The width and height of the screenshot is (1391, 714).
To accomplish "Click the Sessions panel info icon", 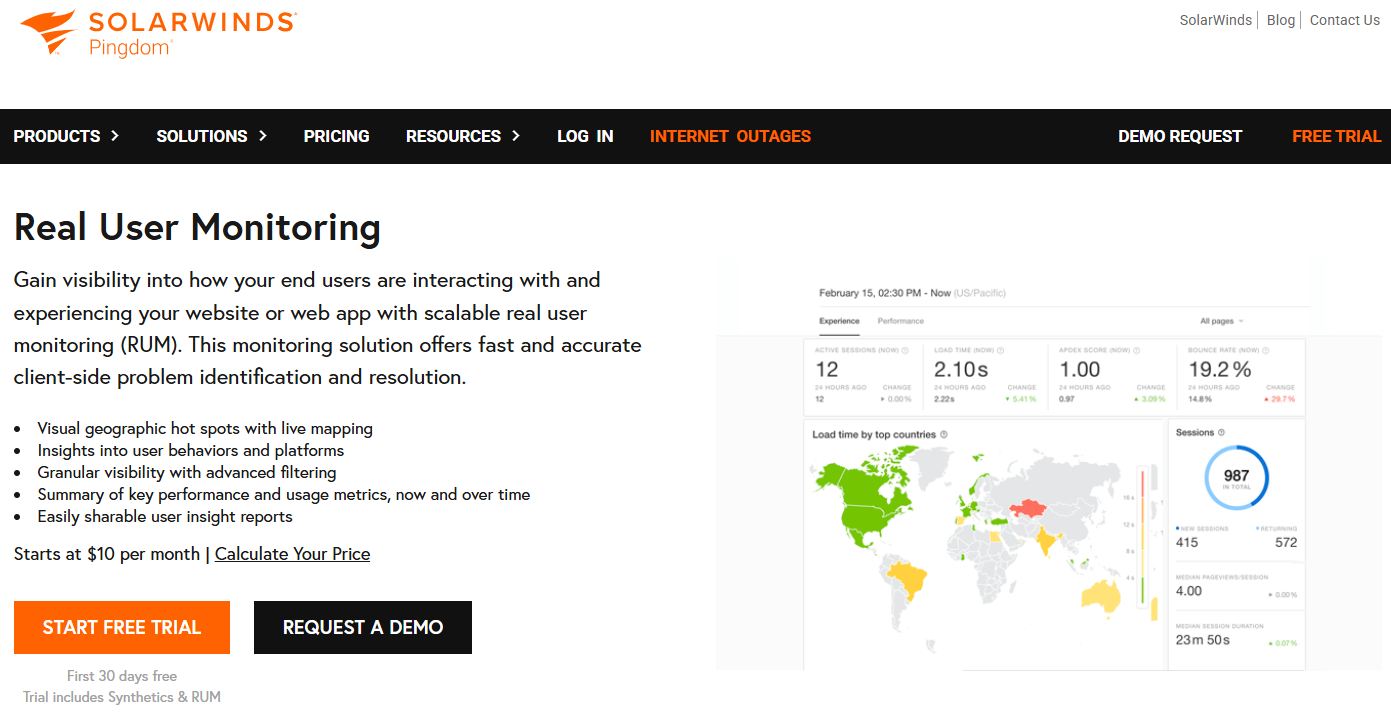I will coord(1220,432).
